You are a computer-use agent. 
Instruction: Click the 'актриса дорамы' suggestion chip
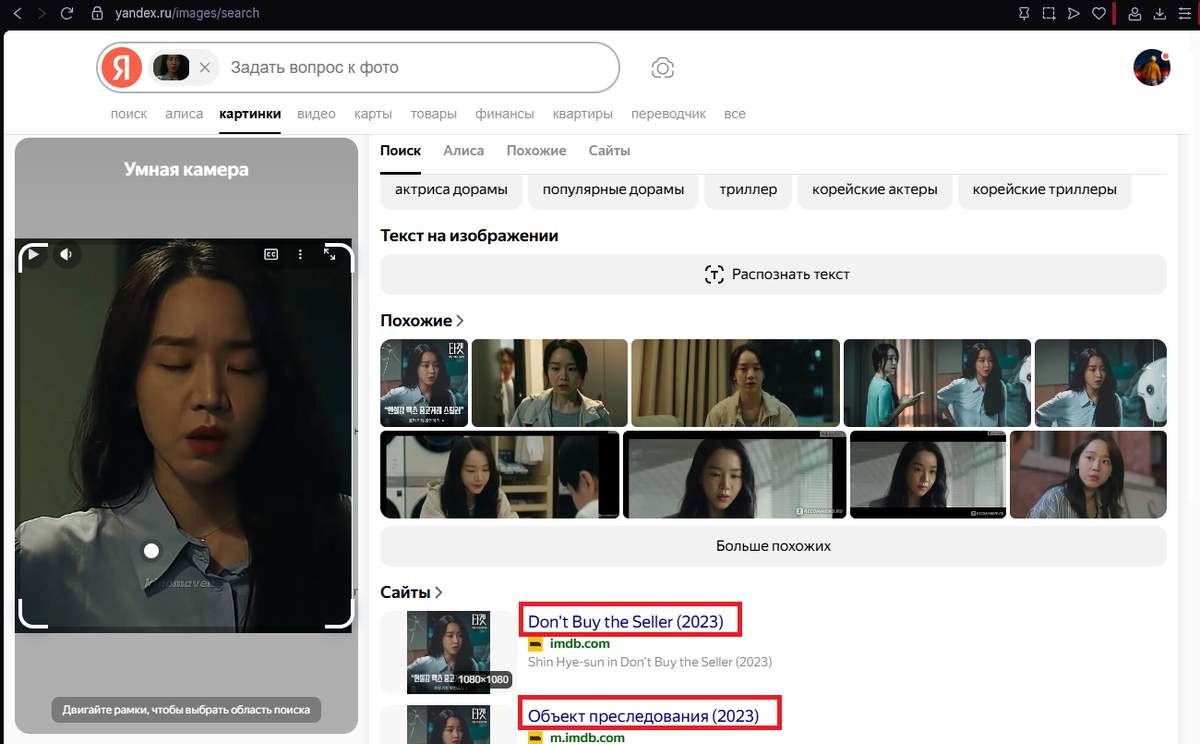coord(451,189)
